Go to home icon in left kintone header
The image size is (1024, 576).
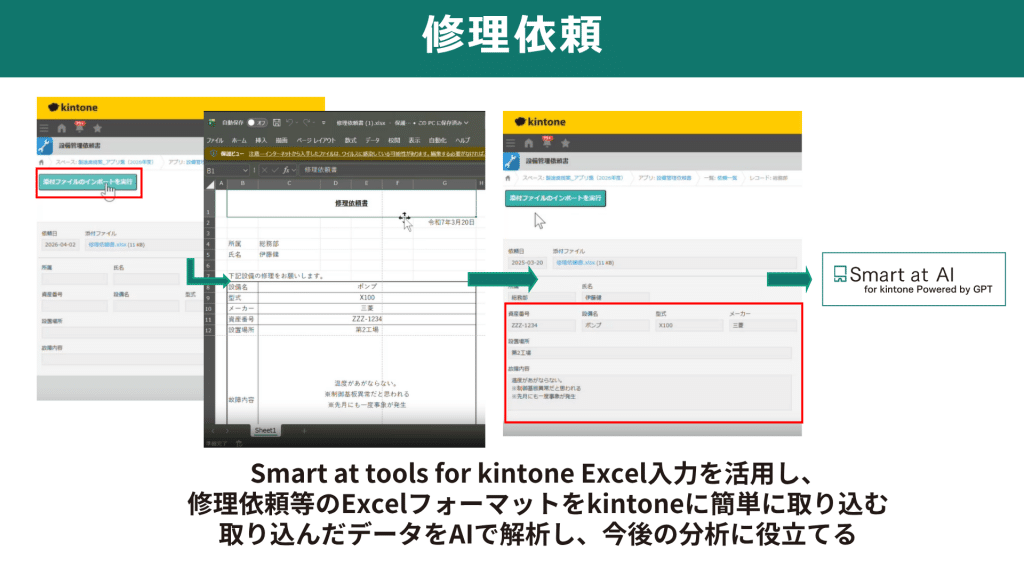click(61, 129)
